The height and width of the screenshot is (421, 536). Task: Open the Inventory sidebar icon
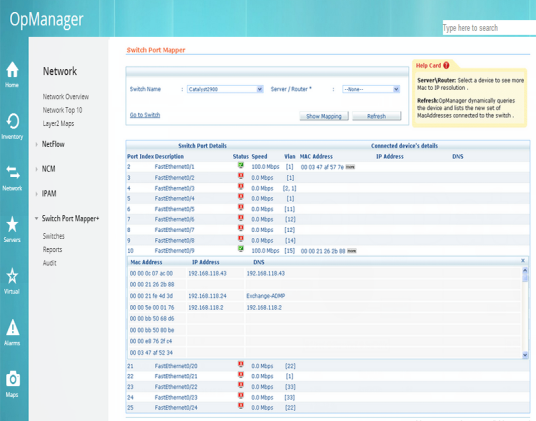click(12, 121)
